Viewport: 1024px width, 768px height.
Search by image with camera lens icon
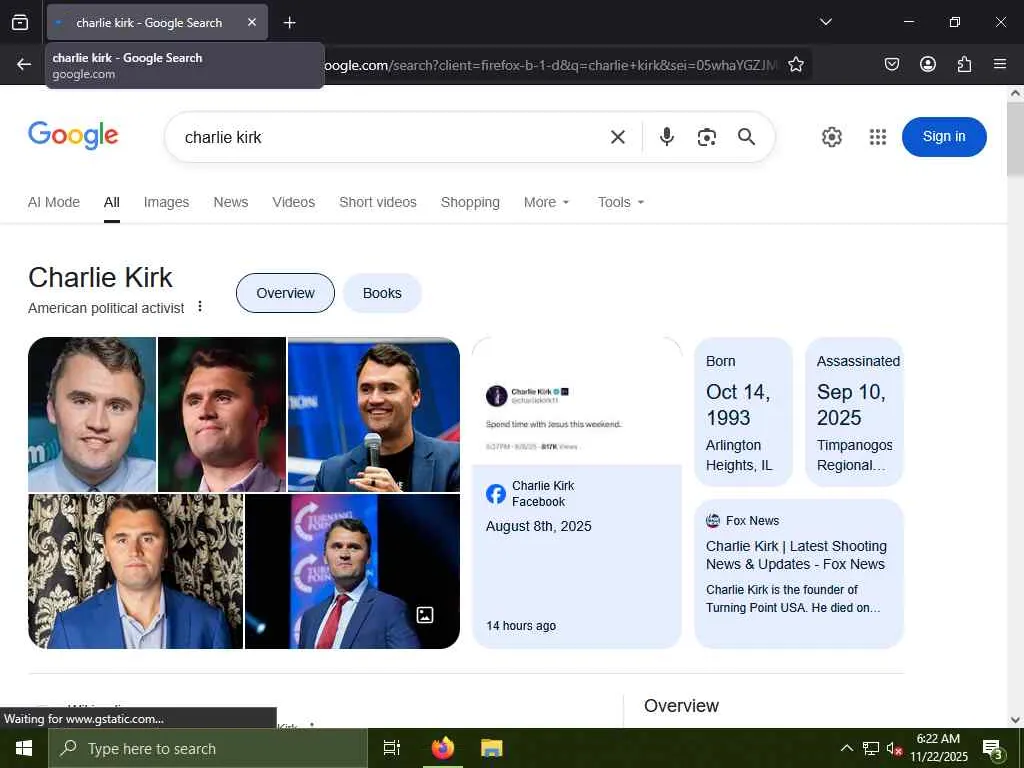point(707,136)
